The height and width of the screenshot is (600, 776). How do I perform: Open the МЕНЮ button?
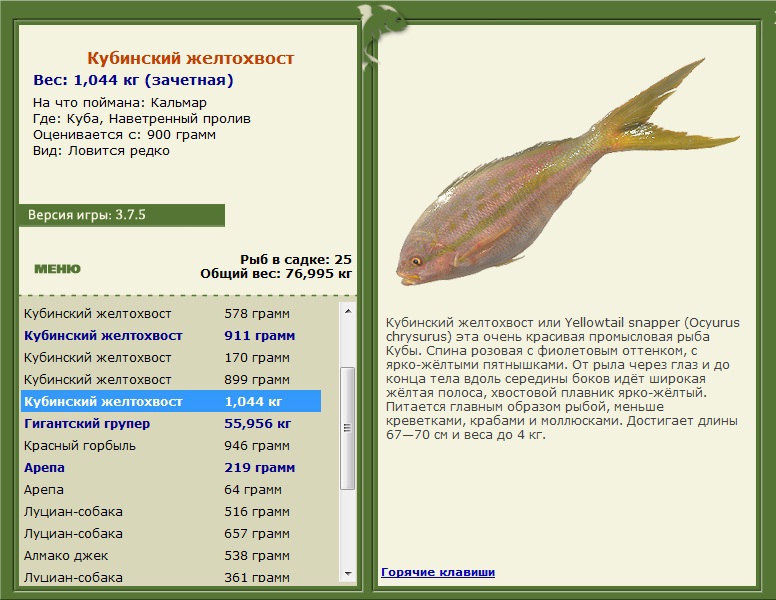(57, 269)
